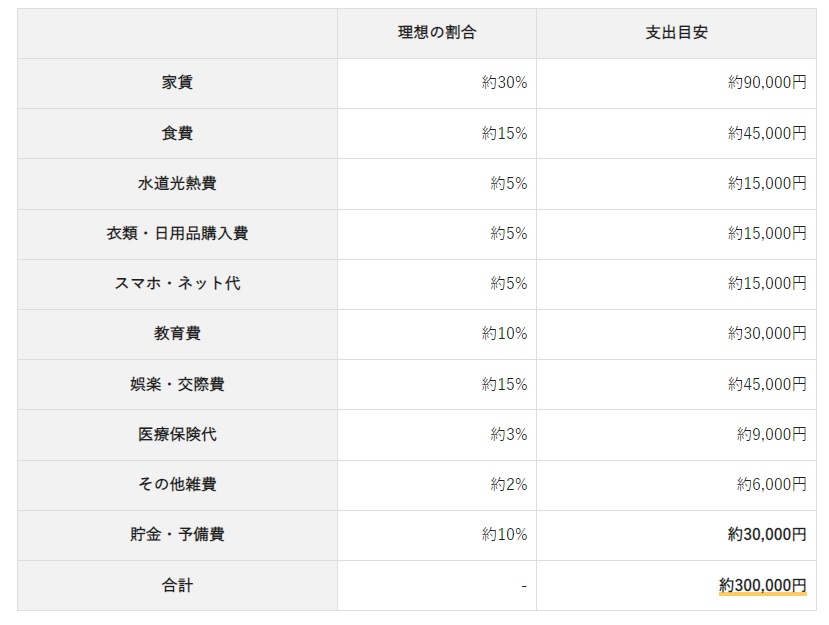Viewport: 829px width, 625px height.
Task: Click the 約90,000円 rent amount cell
Action: [766, 83]
